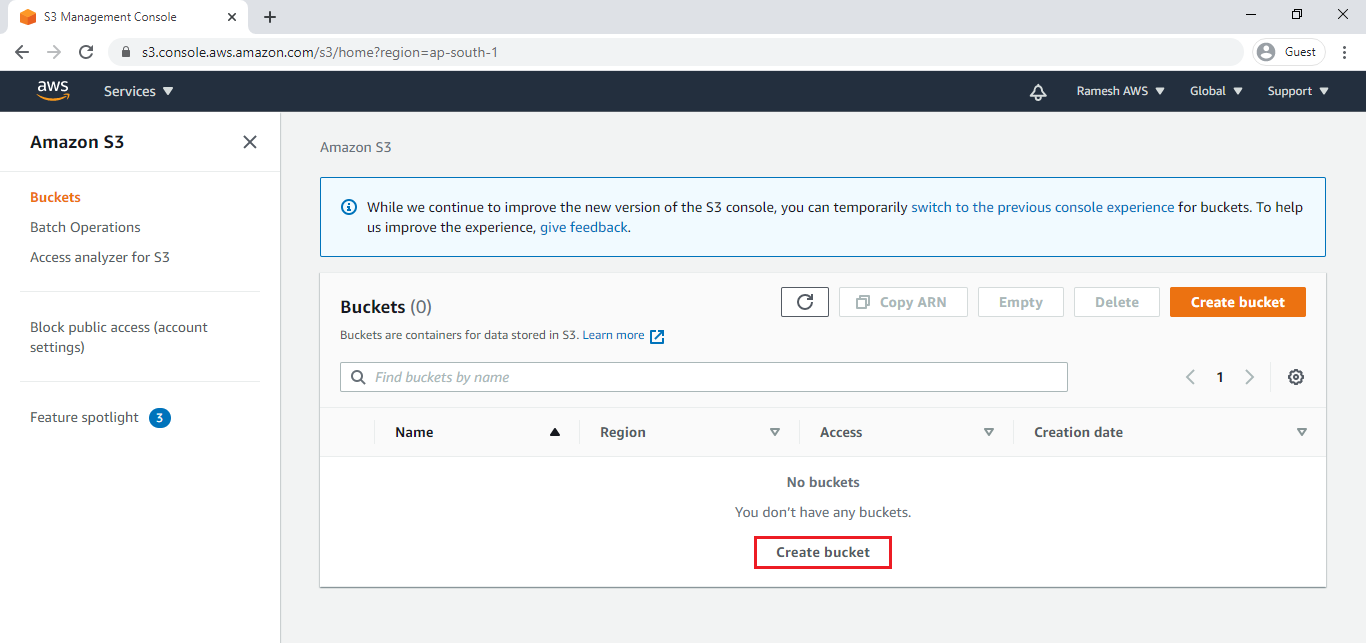Sort by Access column arrow

coord(989,432)
